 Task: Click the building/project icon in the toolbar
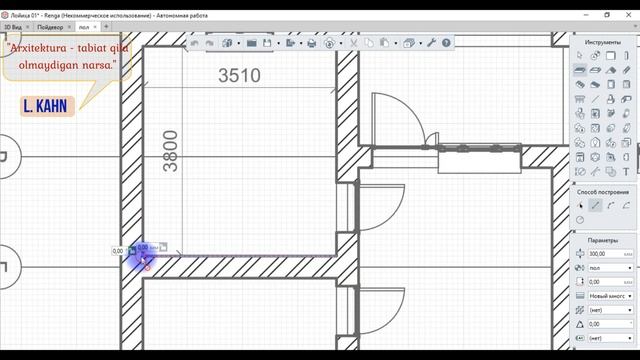tap(227, 43)
